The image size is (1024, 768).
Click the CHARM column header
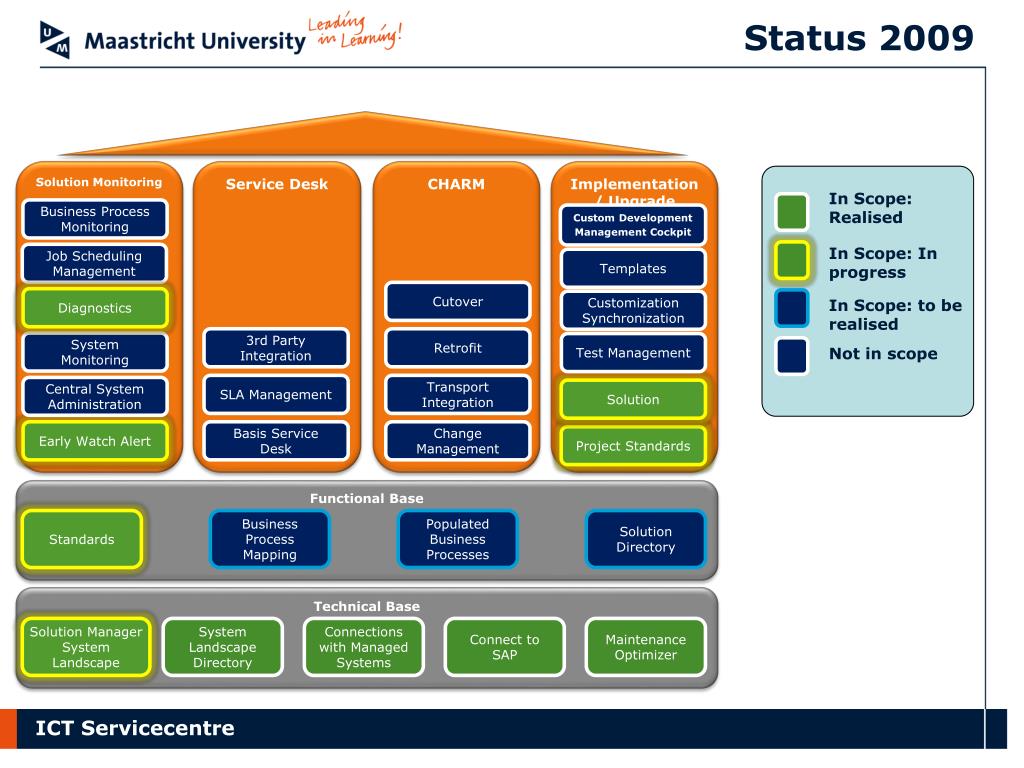(456, 184)
